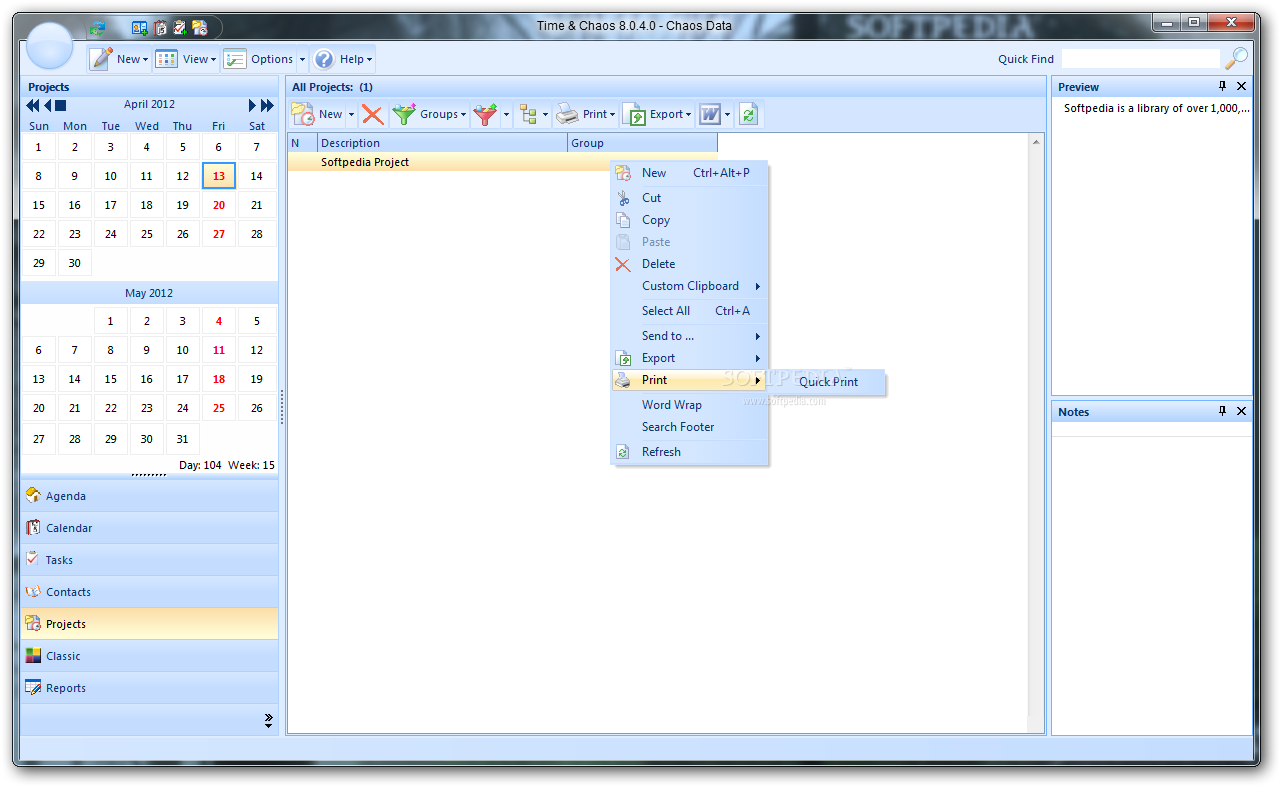Click the green refresh icon in projects toolbar
The height and width of the screenshot is (787, 1281).
coord(748,115)
